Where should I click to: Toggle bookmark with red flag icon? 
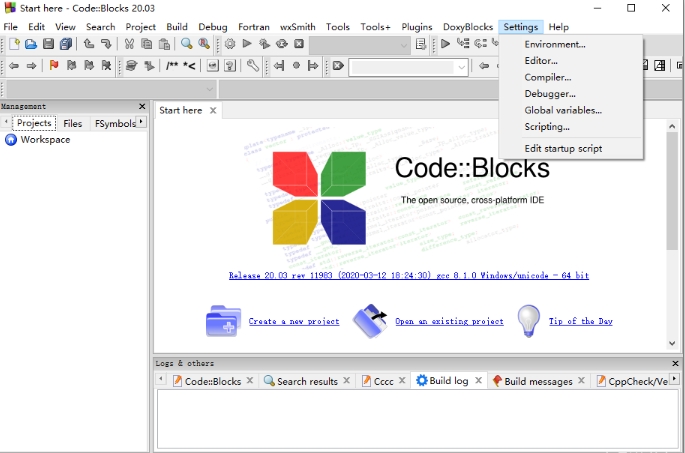pos(54,66)
